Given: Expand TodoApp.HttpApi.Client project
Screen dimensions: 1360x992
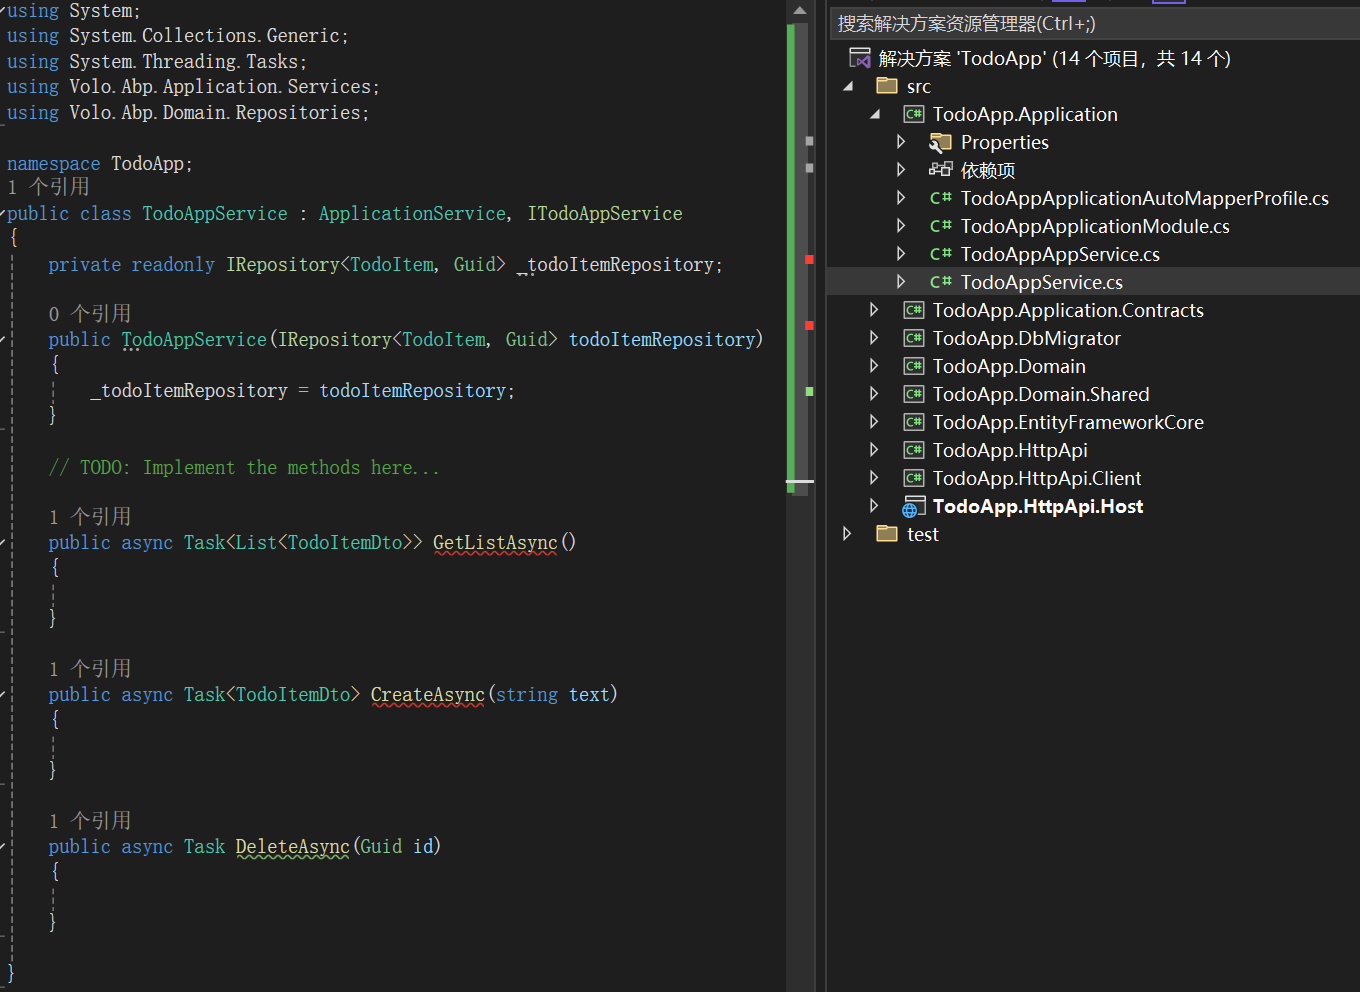Looking at the screenshot, I should point(874,478).
